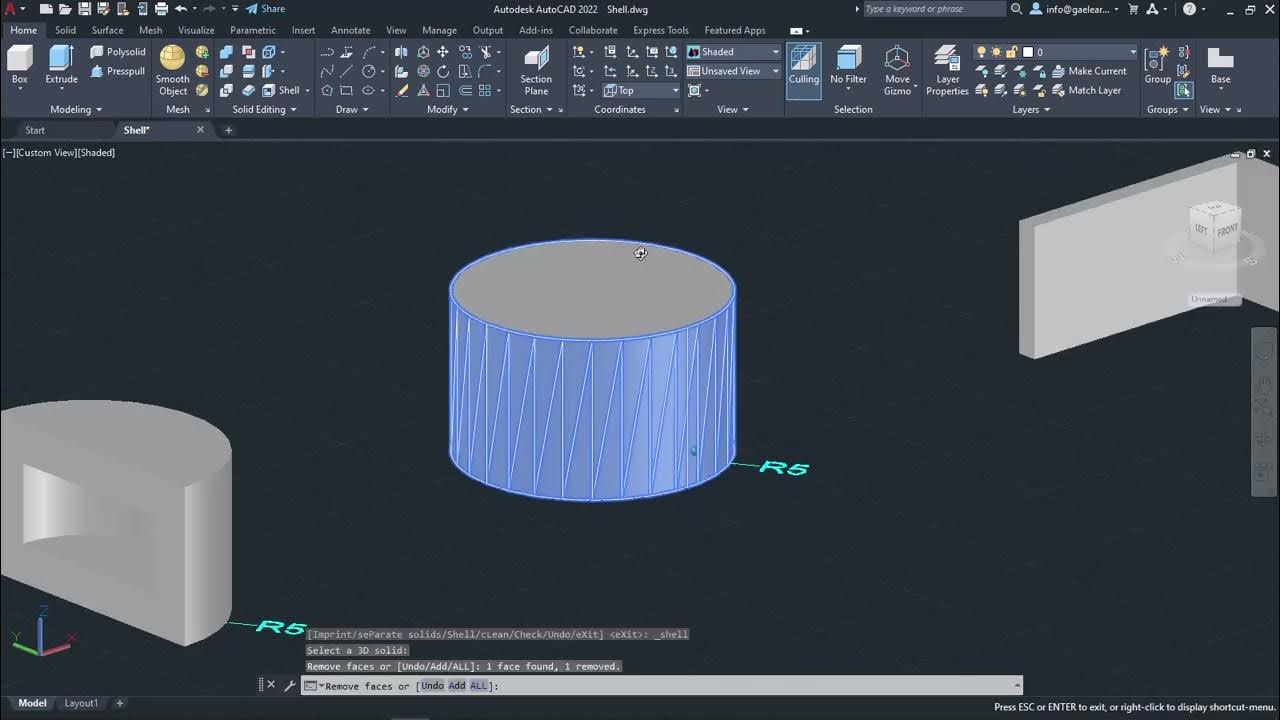Select the Polygon tool in Draw panel
Screen dimensions: 1280x720
pos(327,90)
